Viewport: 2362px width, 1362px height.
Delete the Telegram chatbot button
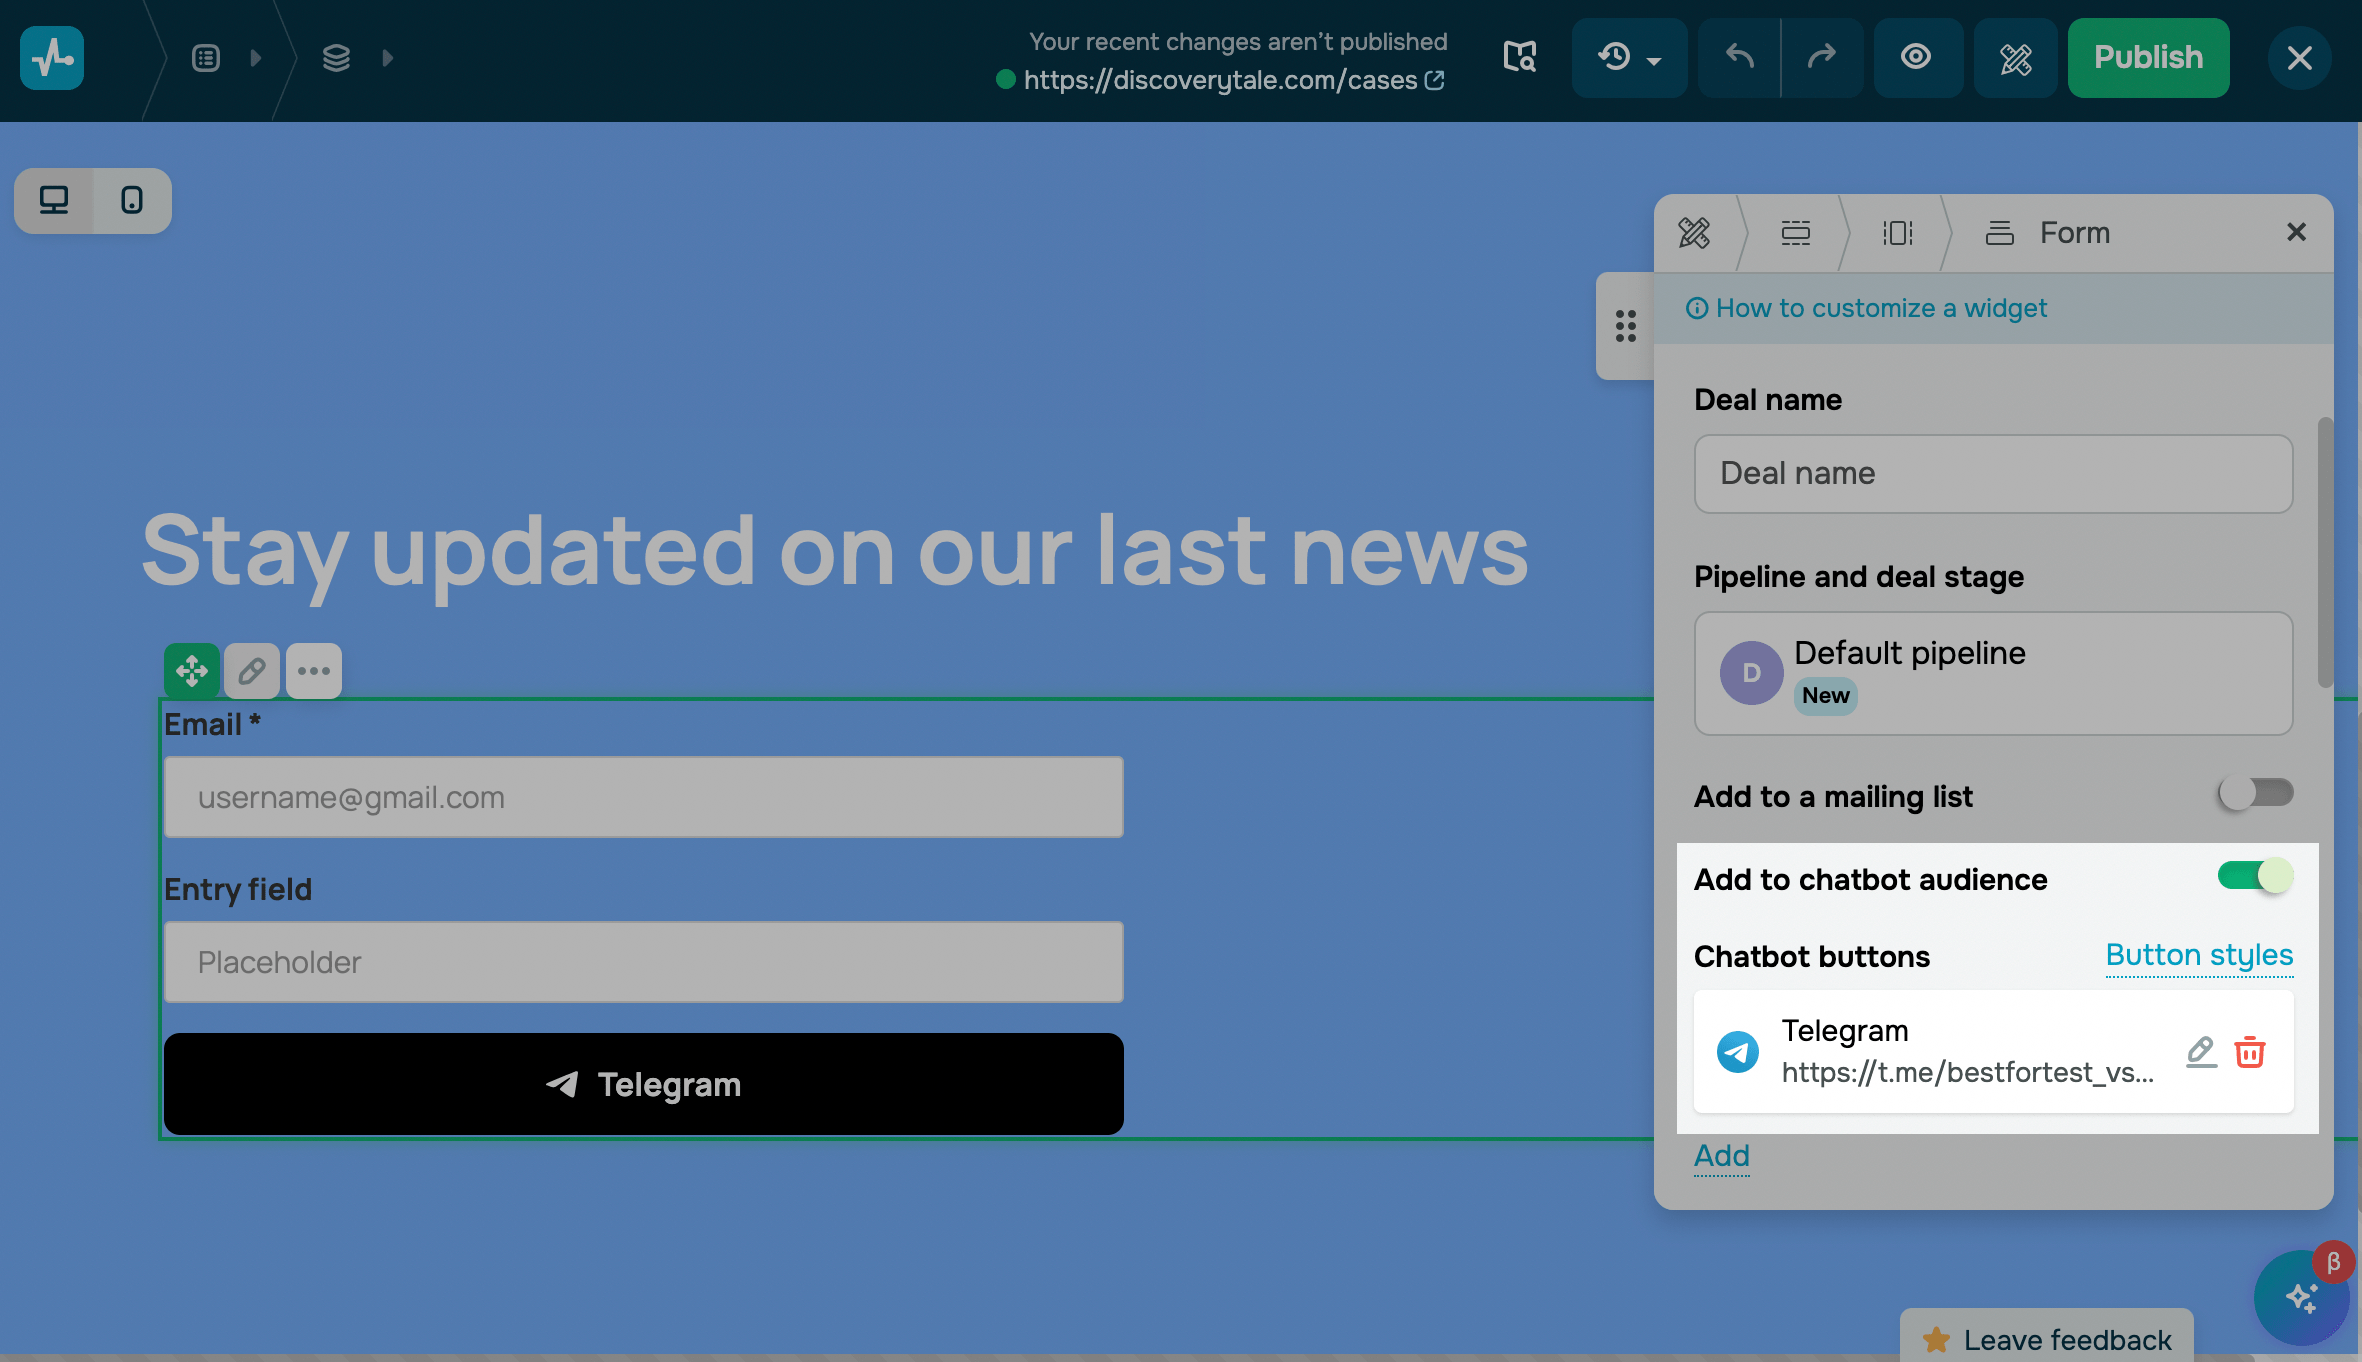pyautogui.click(x=2250, y=1051)
